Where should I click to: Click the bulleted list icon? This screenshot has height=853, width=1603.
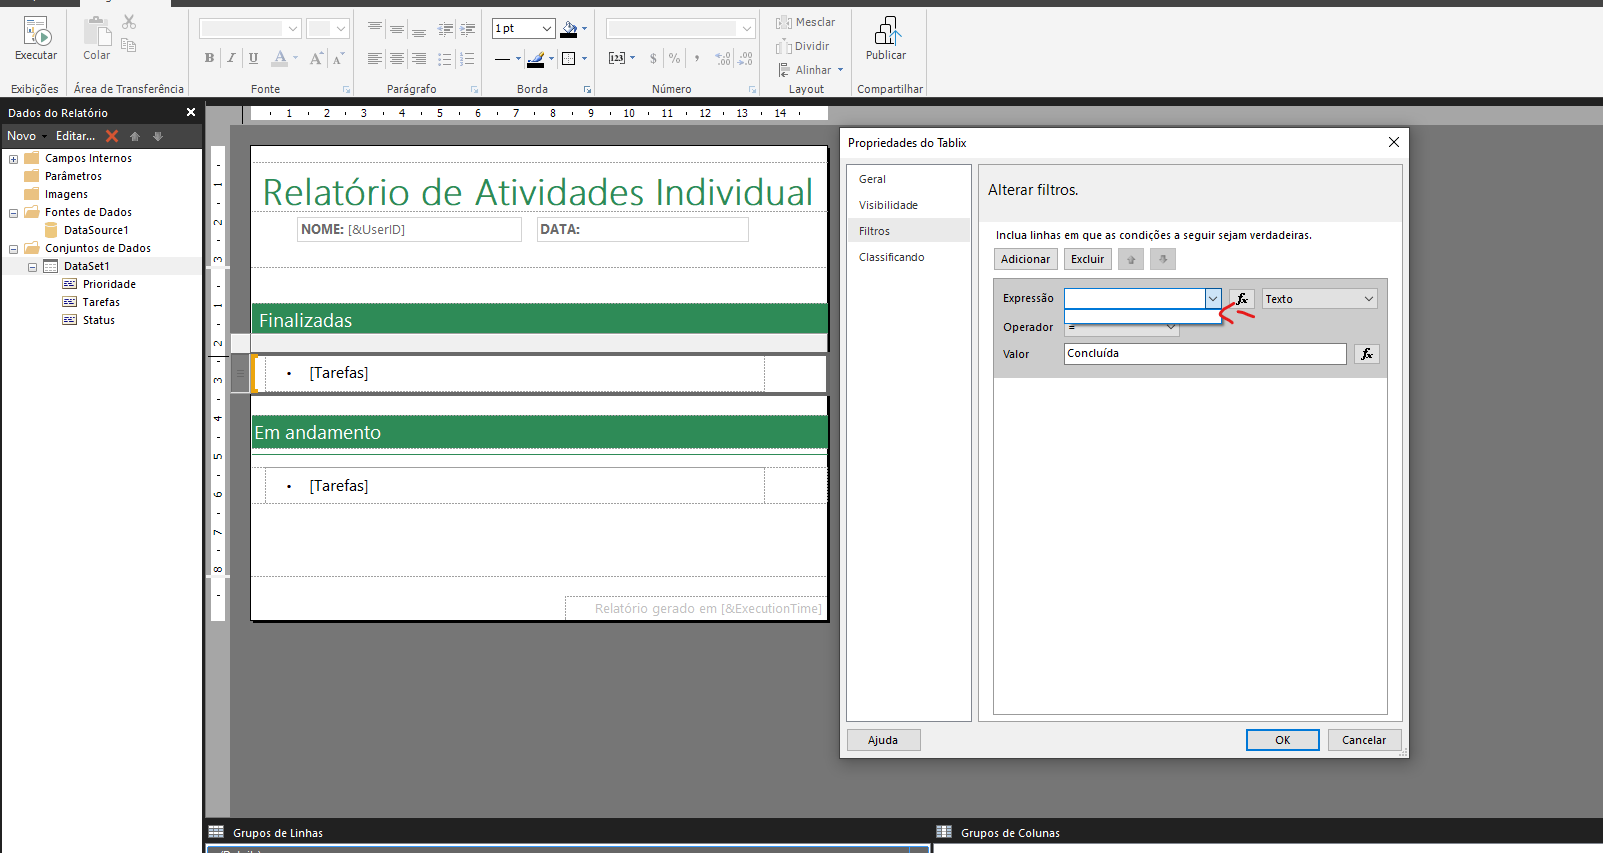(445, 59)
